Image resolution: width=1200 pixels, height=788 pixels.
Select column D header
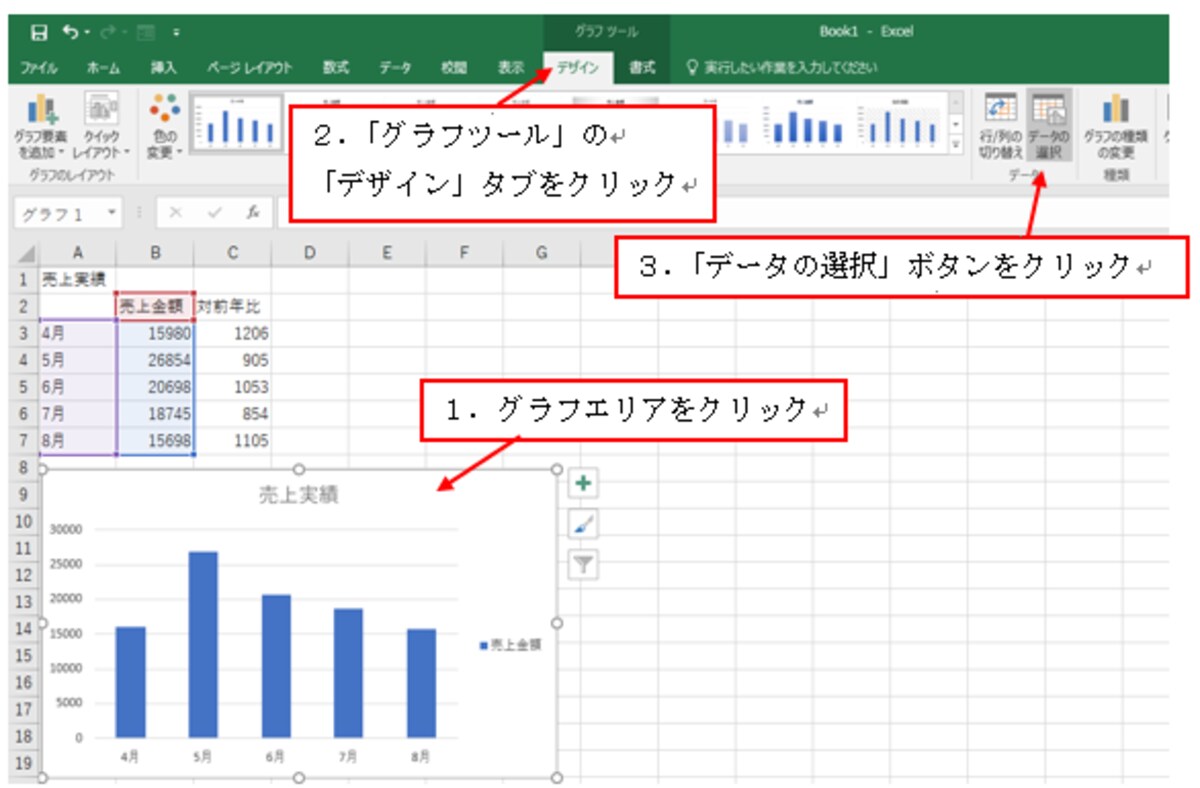click(x=309, y=254)
